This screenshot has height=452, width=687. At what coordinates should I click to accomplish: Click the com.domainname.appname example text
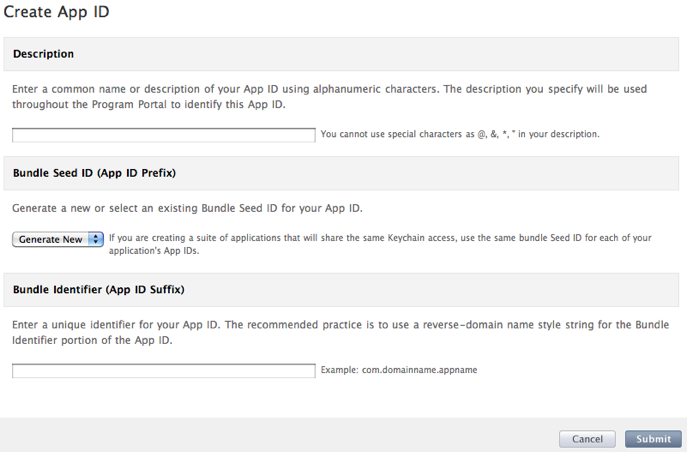pyautogui.click(x=419, y=370)
